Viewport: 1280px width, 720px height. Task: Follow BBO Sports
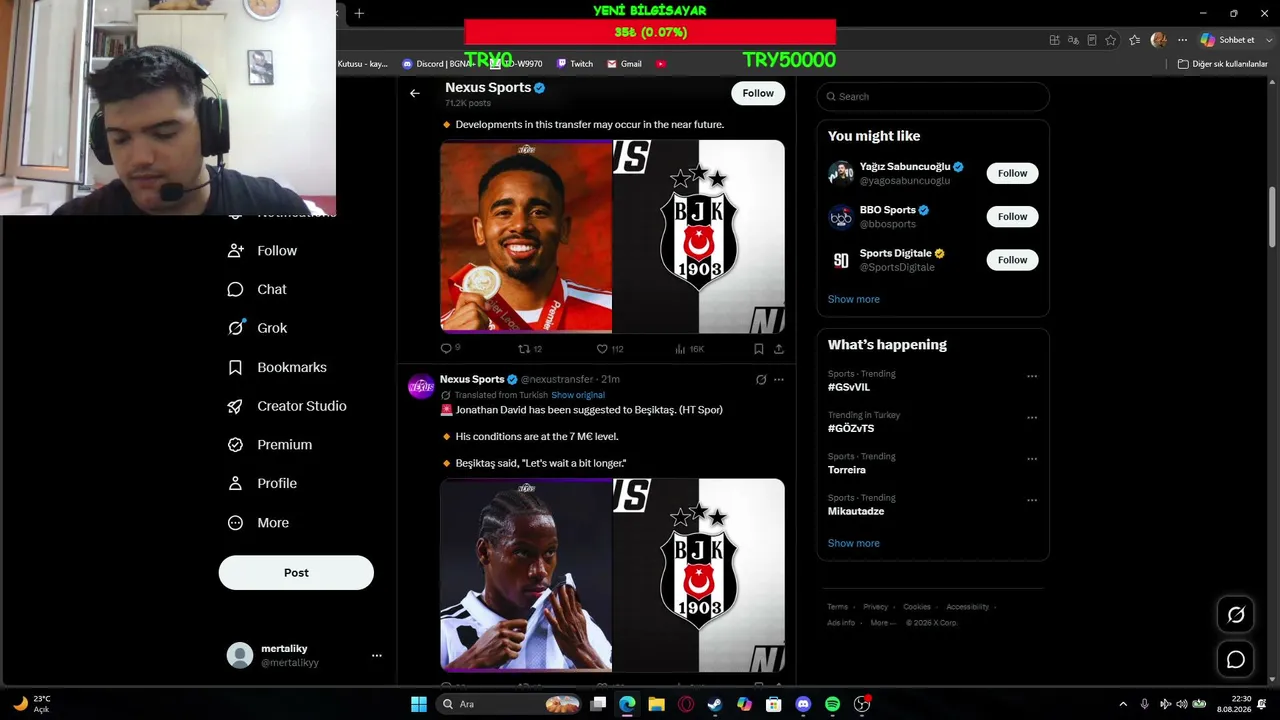[x=1012, y=216]
